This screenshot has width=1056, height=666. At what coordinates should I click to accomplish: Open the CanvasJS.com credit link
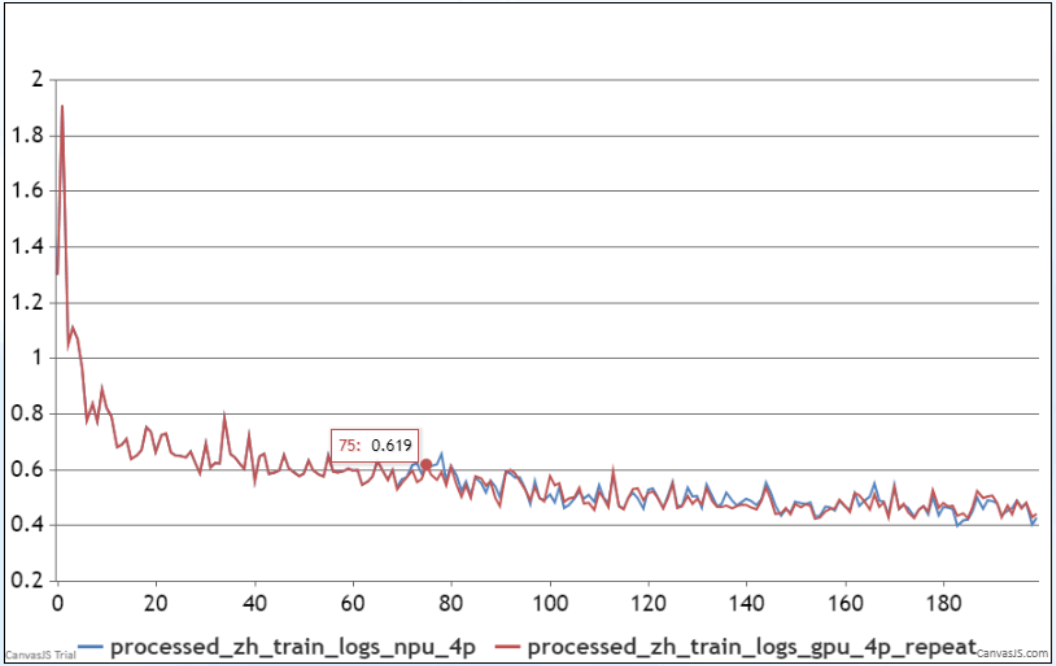click(1013, 653)
